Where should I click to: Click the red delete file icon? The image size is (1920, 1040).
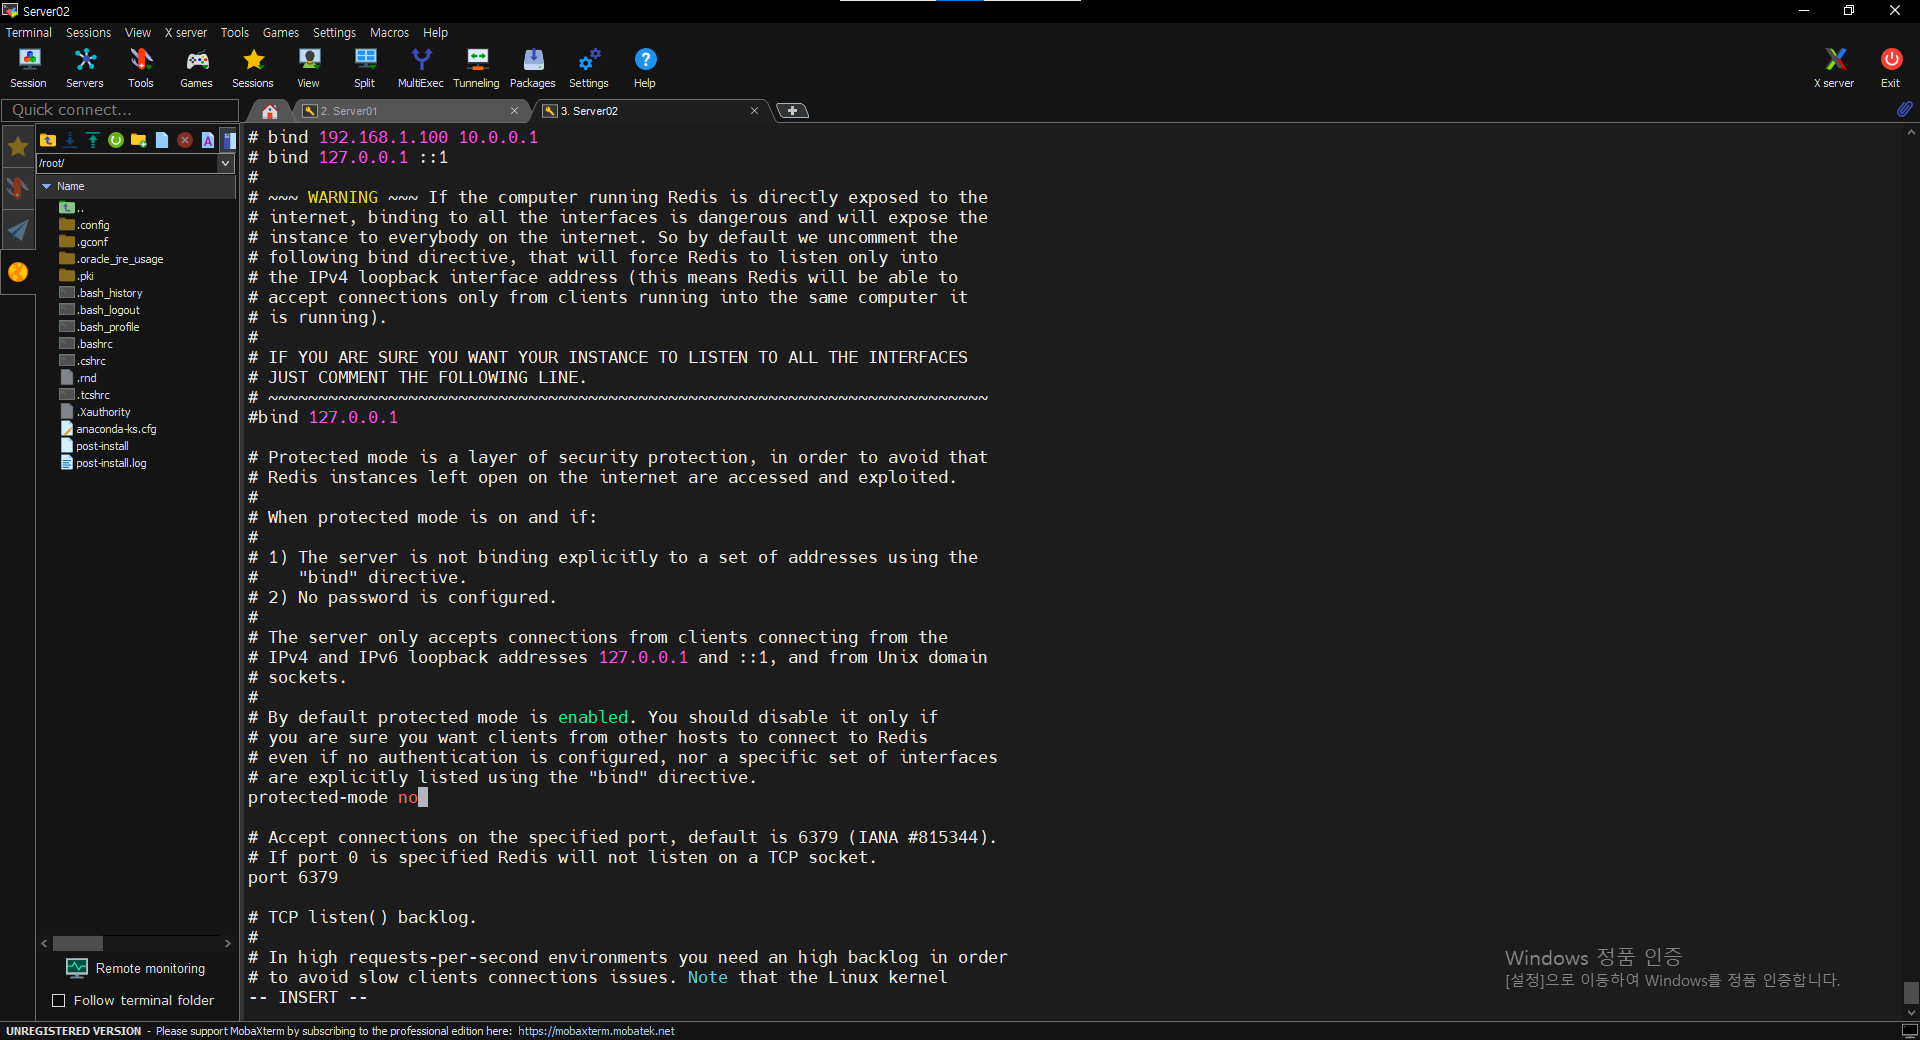coord(185,140)
